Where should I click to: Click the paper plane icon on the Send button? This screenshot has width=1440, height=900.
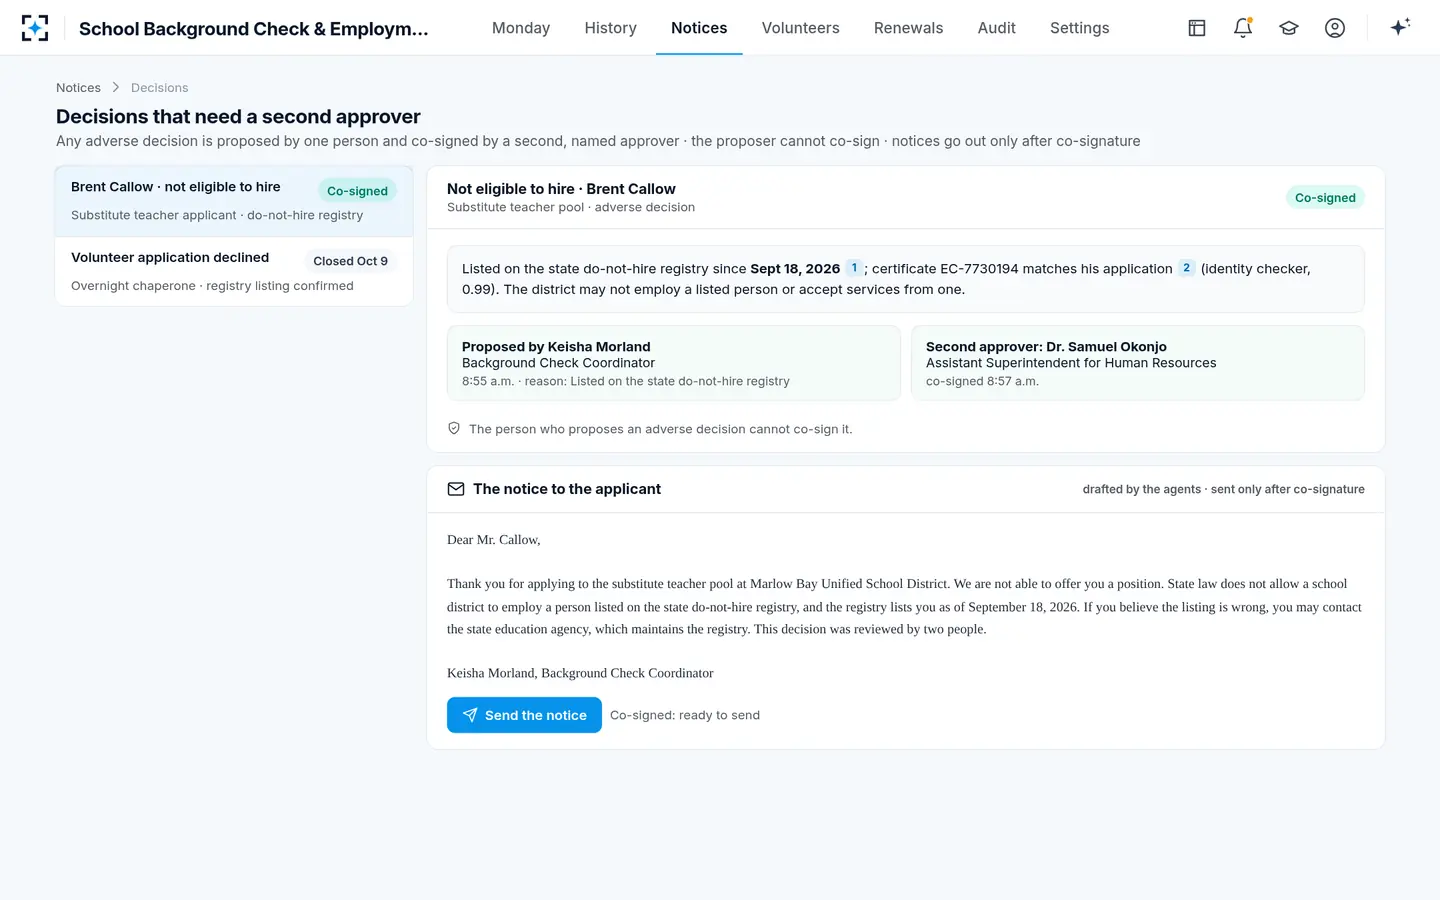pyautogui.click(x=470, y=715)
